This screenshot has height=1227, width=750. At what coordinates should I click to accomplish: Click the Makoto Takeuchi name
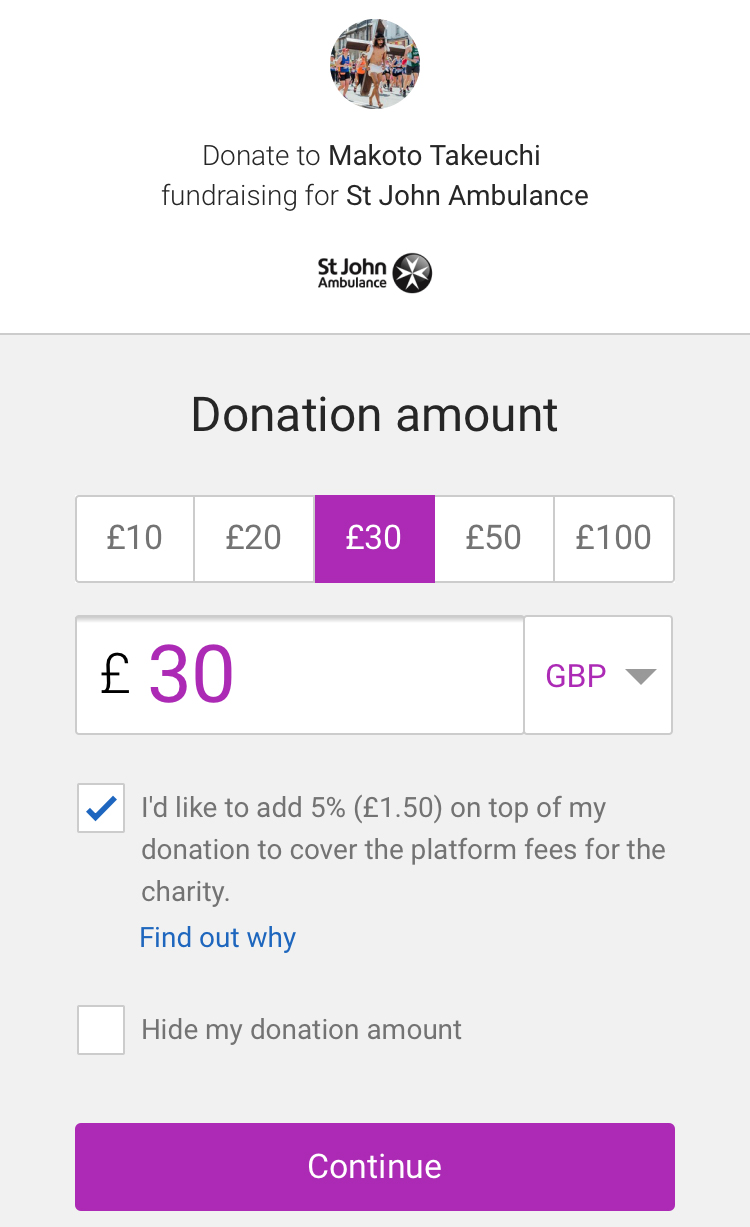[x=435, y=156]
